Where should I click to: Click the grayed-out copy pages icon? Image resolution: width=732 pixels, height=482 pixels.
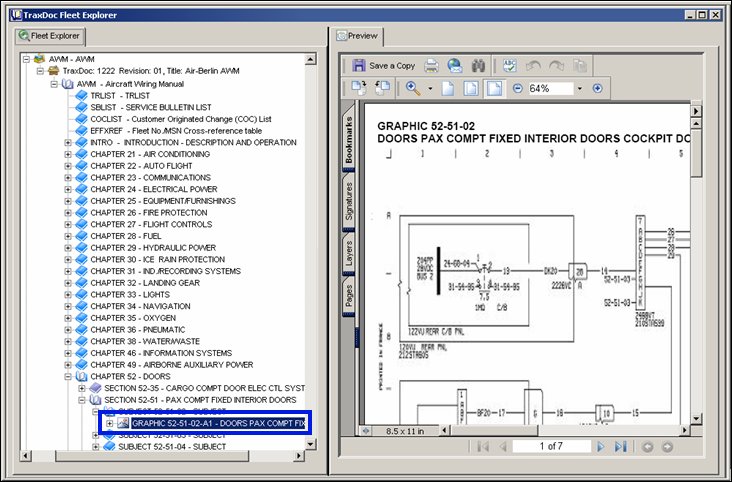[579, 66]
